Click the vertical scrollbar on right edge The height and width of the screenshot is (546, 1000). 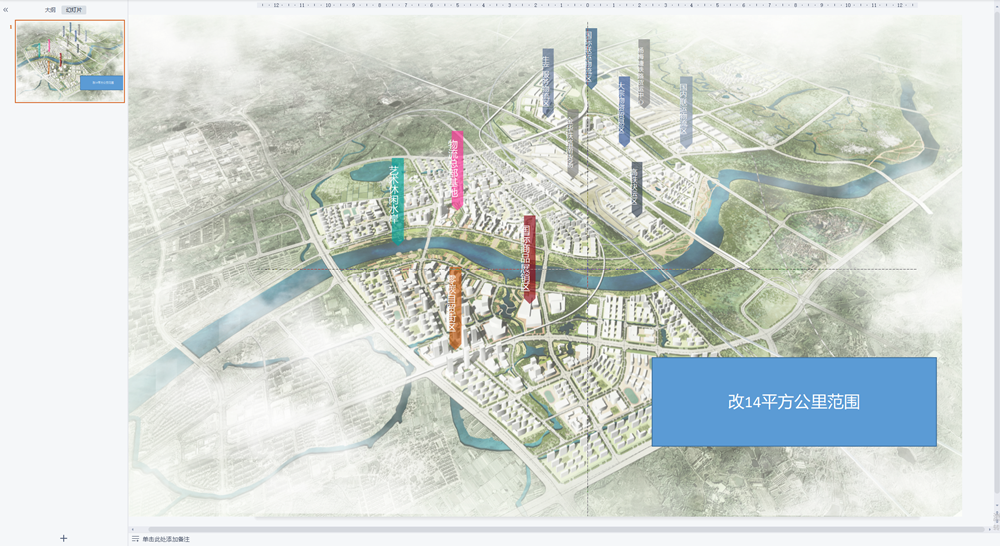pyautogui.click(x=994, y=270)
